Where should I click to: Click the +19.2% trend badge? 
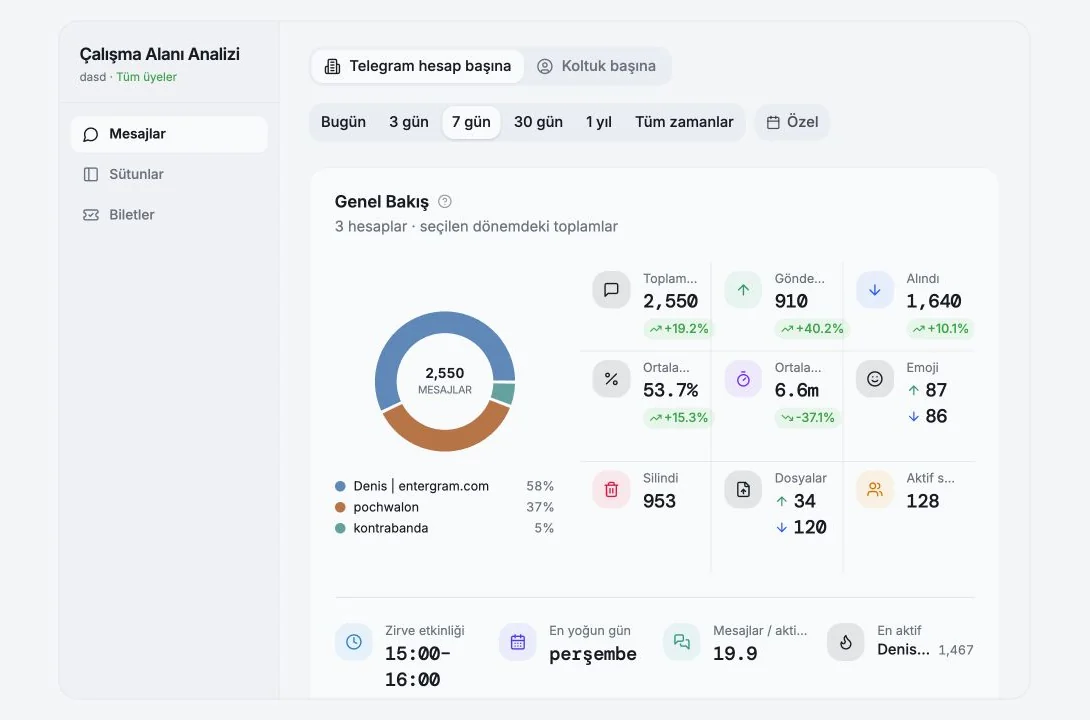pyautogui.click(x=678, y=329)
